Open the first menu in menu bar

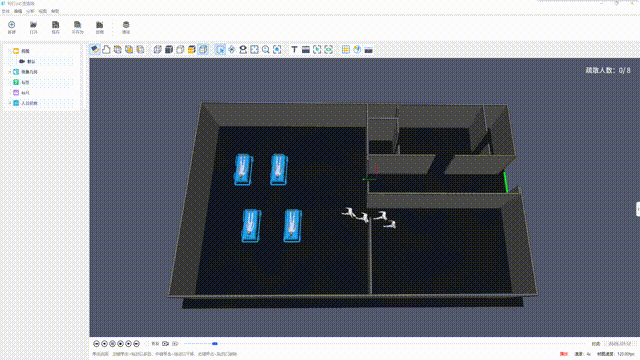click(6, 11)
